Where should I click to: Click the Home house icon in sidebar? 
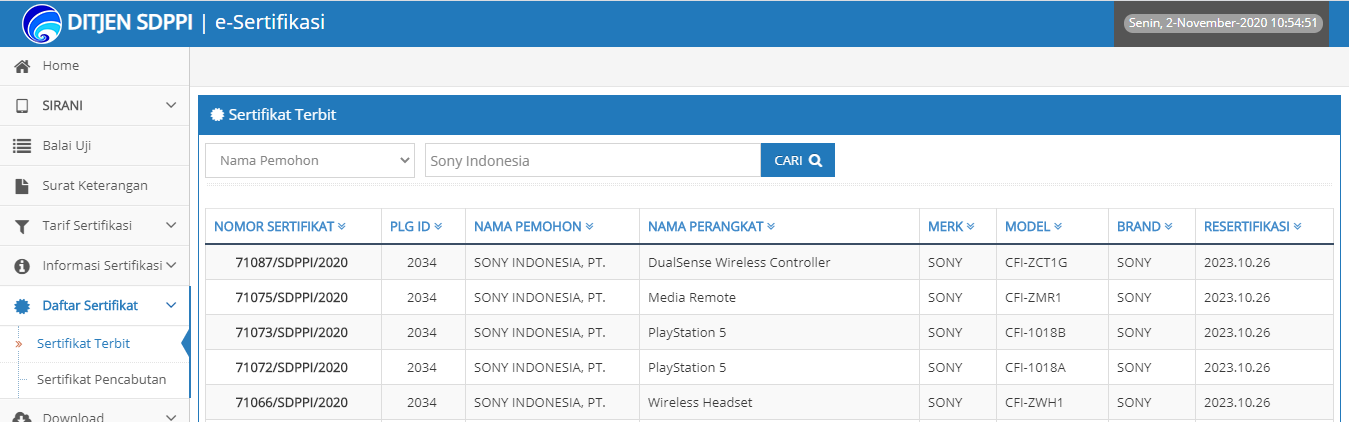22,66
